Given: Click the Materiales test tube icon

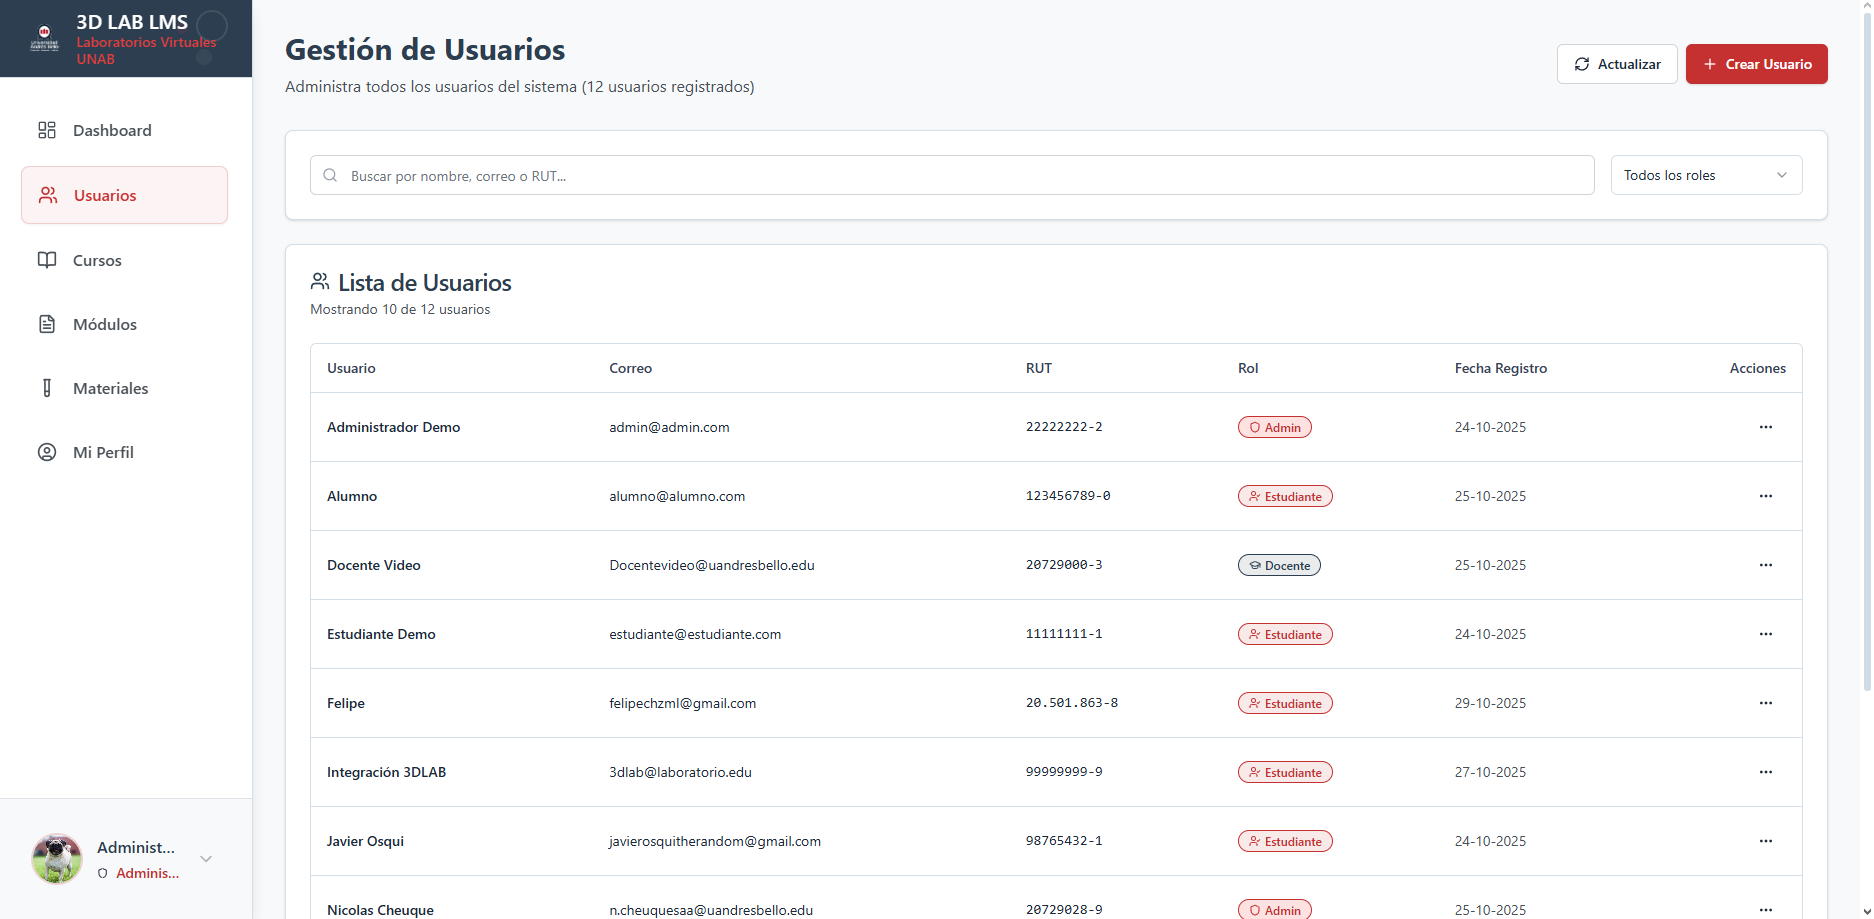Looking at the screenshot, I should [x=47, y=388].
